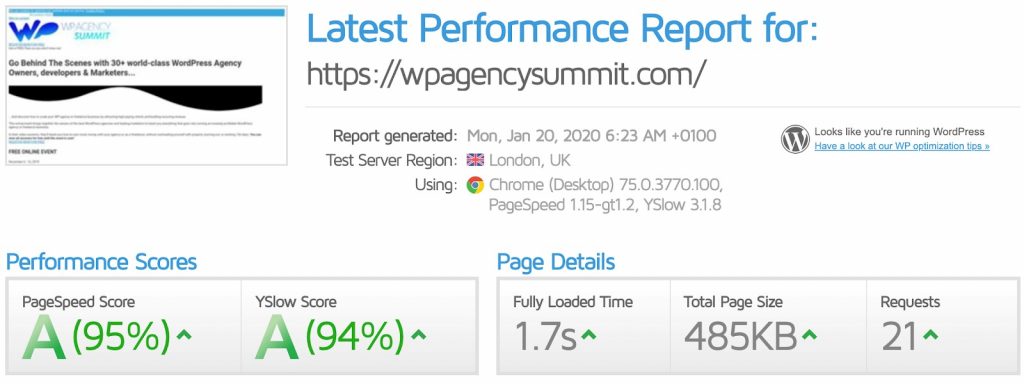Click the 485KB total page size value
The width and height of the screenshot is (1024, 384).
[741, 338]
